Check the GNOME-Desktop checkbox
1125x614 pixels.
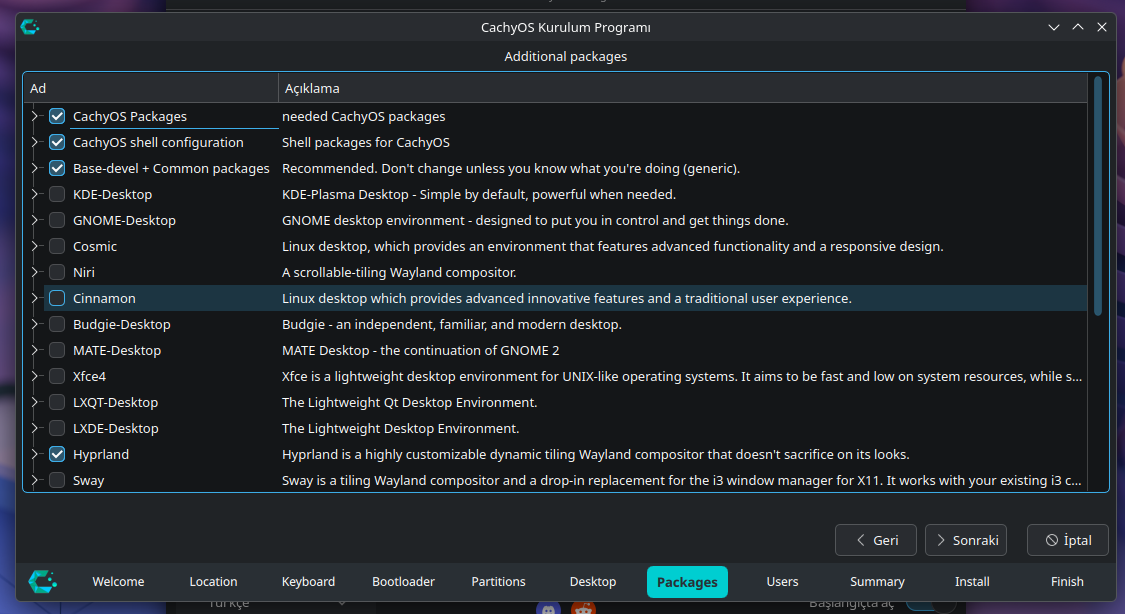[57, 220]
